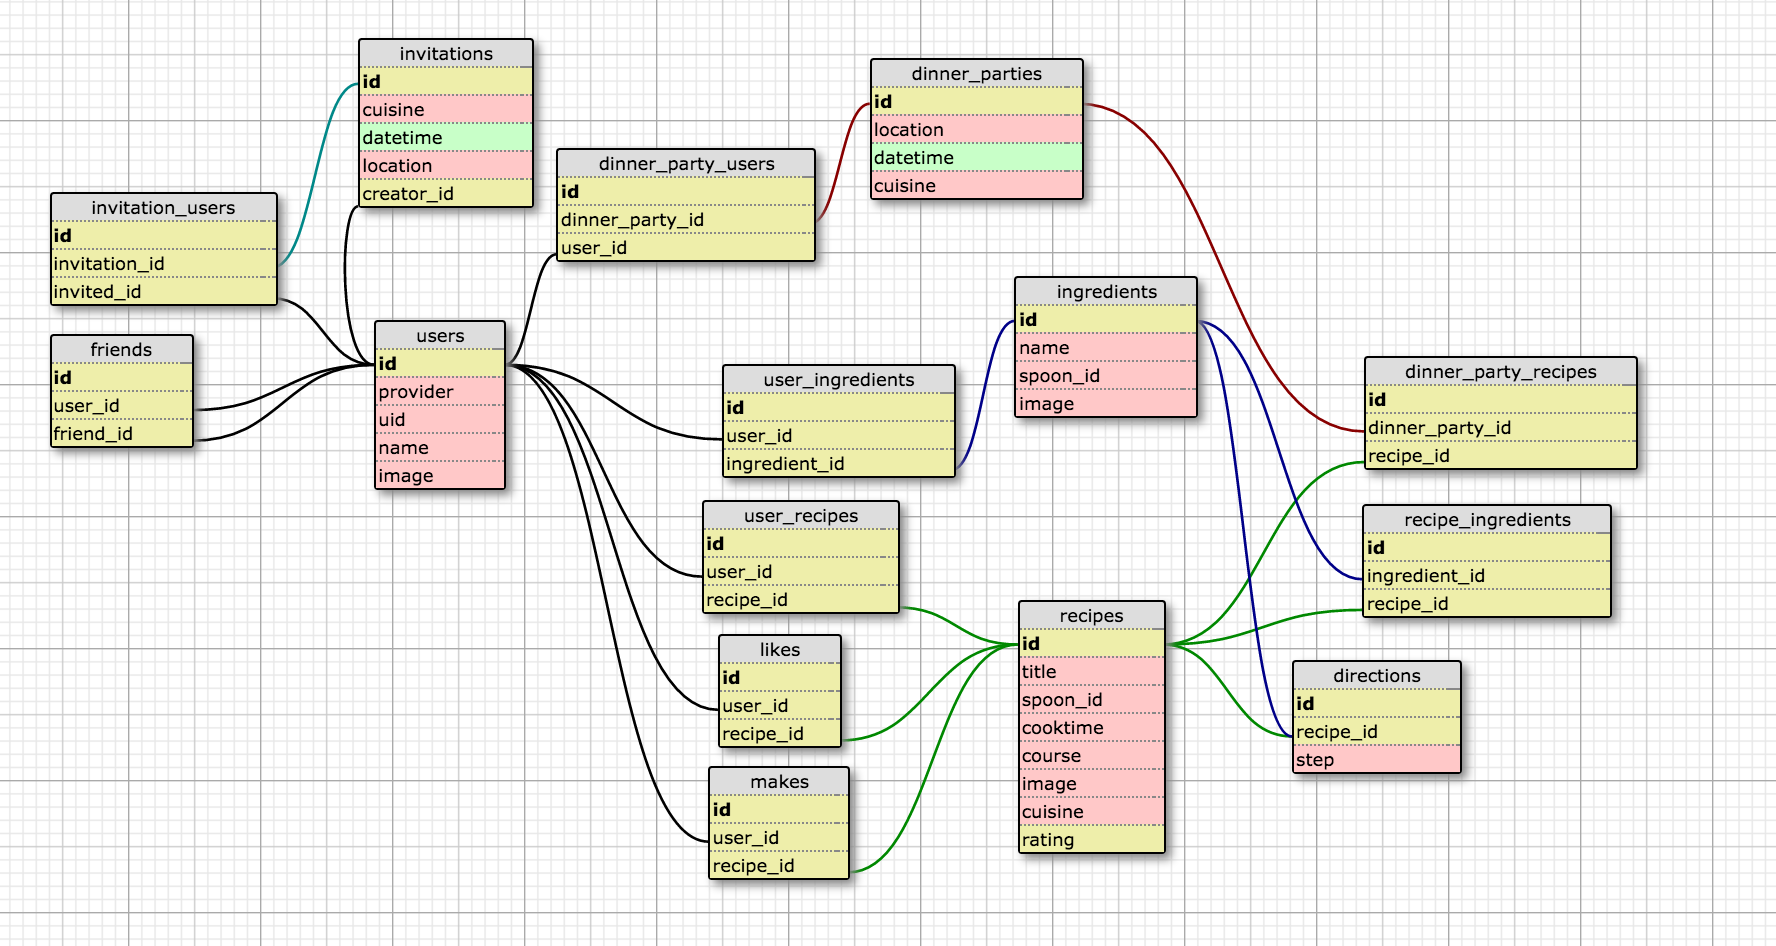Select spoon_id in ingredients table
This screenshot has width=1776, height=946.
coord(1106,376)
